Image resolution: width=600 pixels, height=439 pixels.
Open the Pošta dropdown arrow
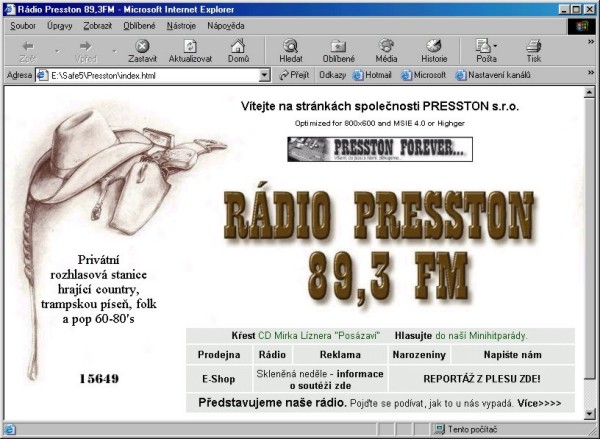point(495,46)
